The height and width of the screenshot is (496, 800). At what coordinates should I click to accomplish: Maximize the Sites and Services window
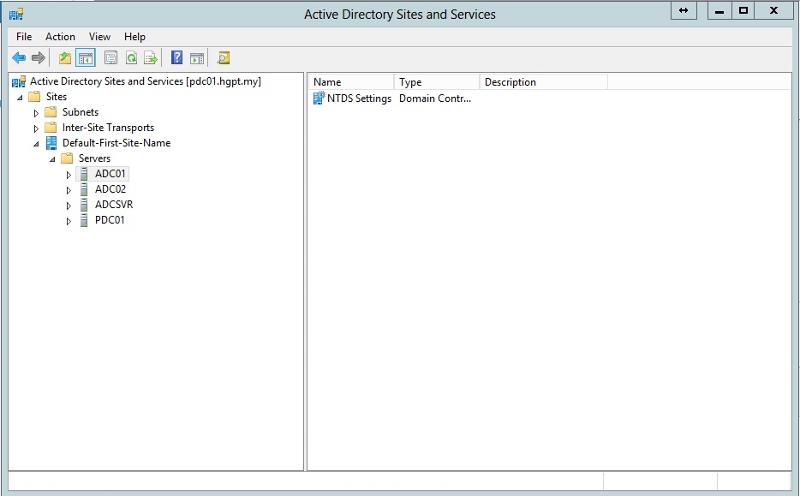(743, 10)
